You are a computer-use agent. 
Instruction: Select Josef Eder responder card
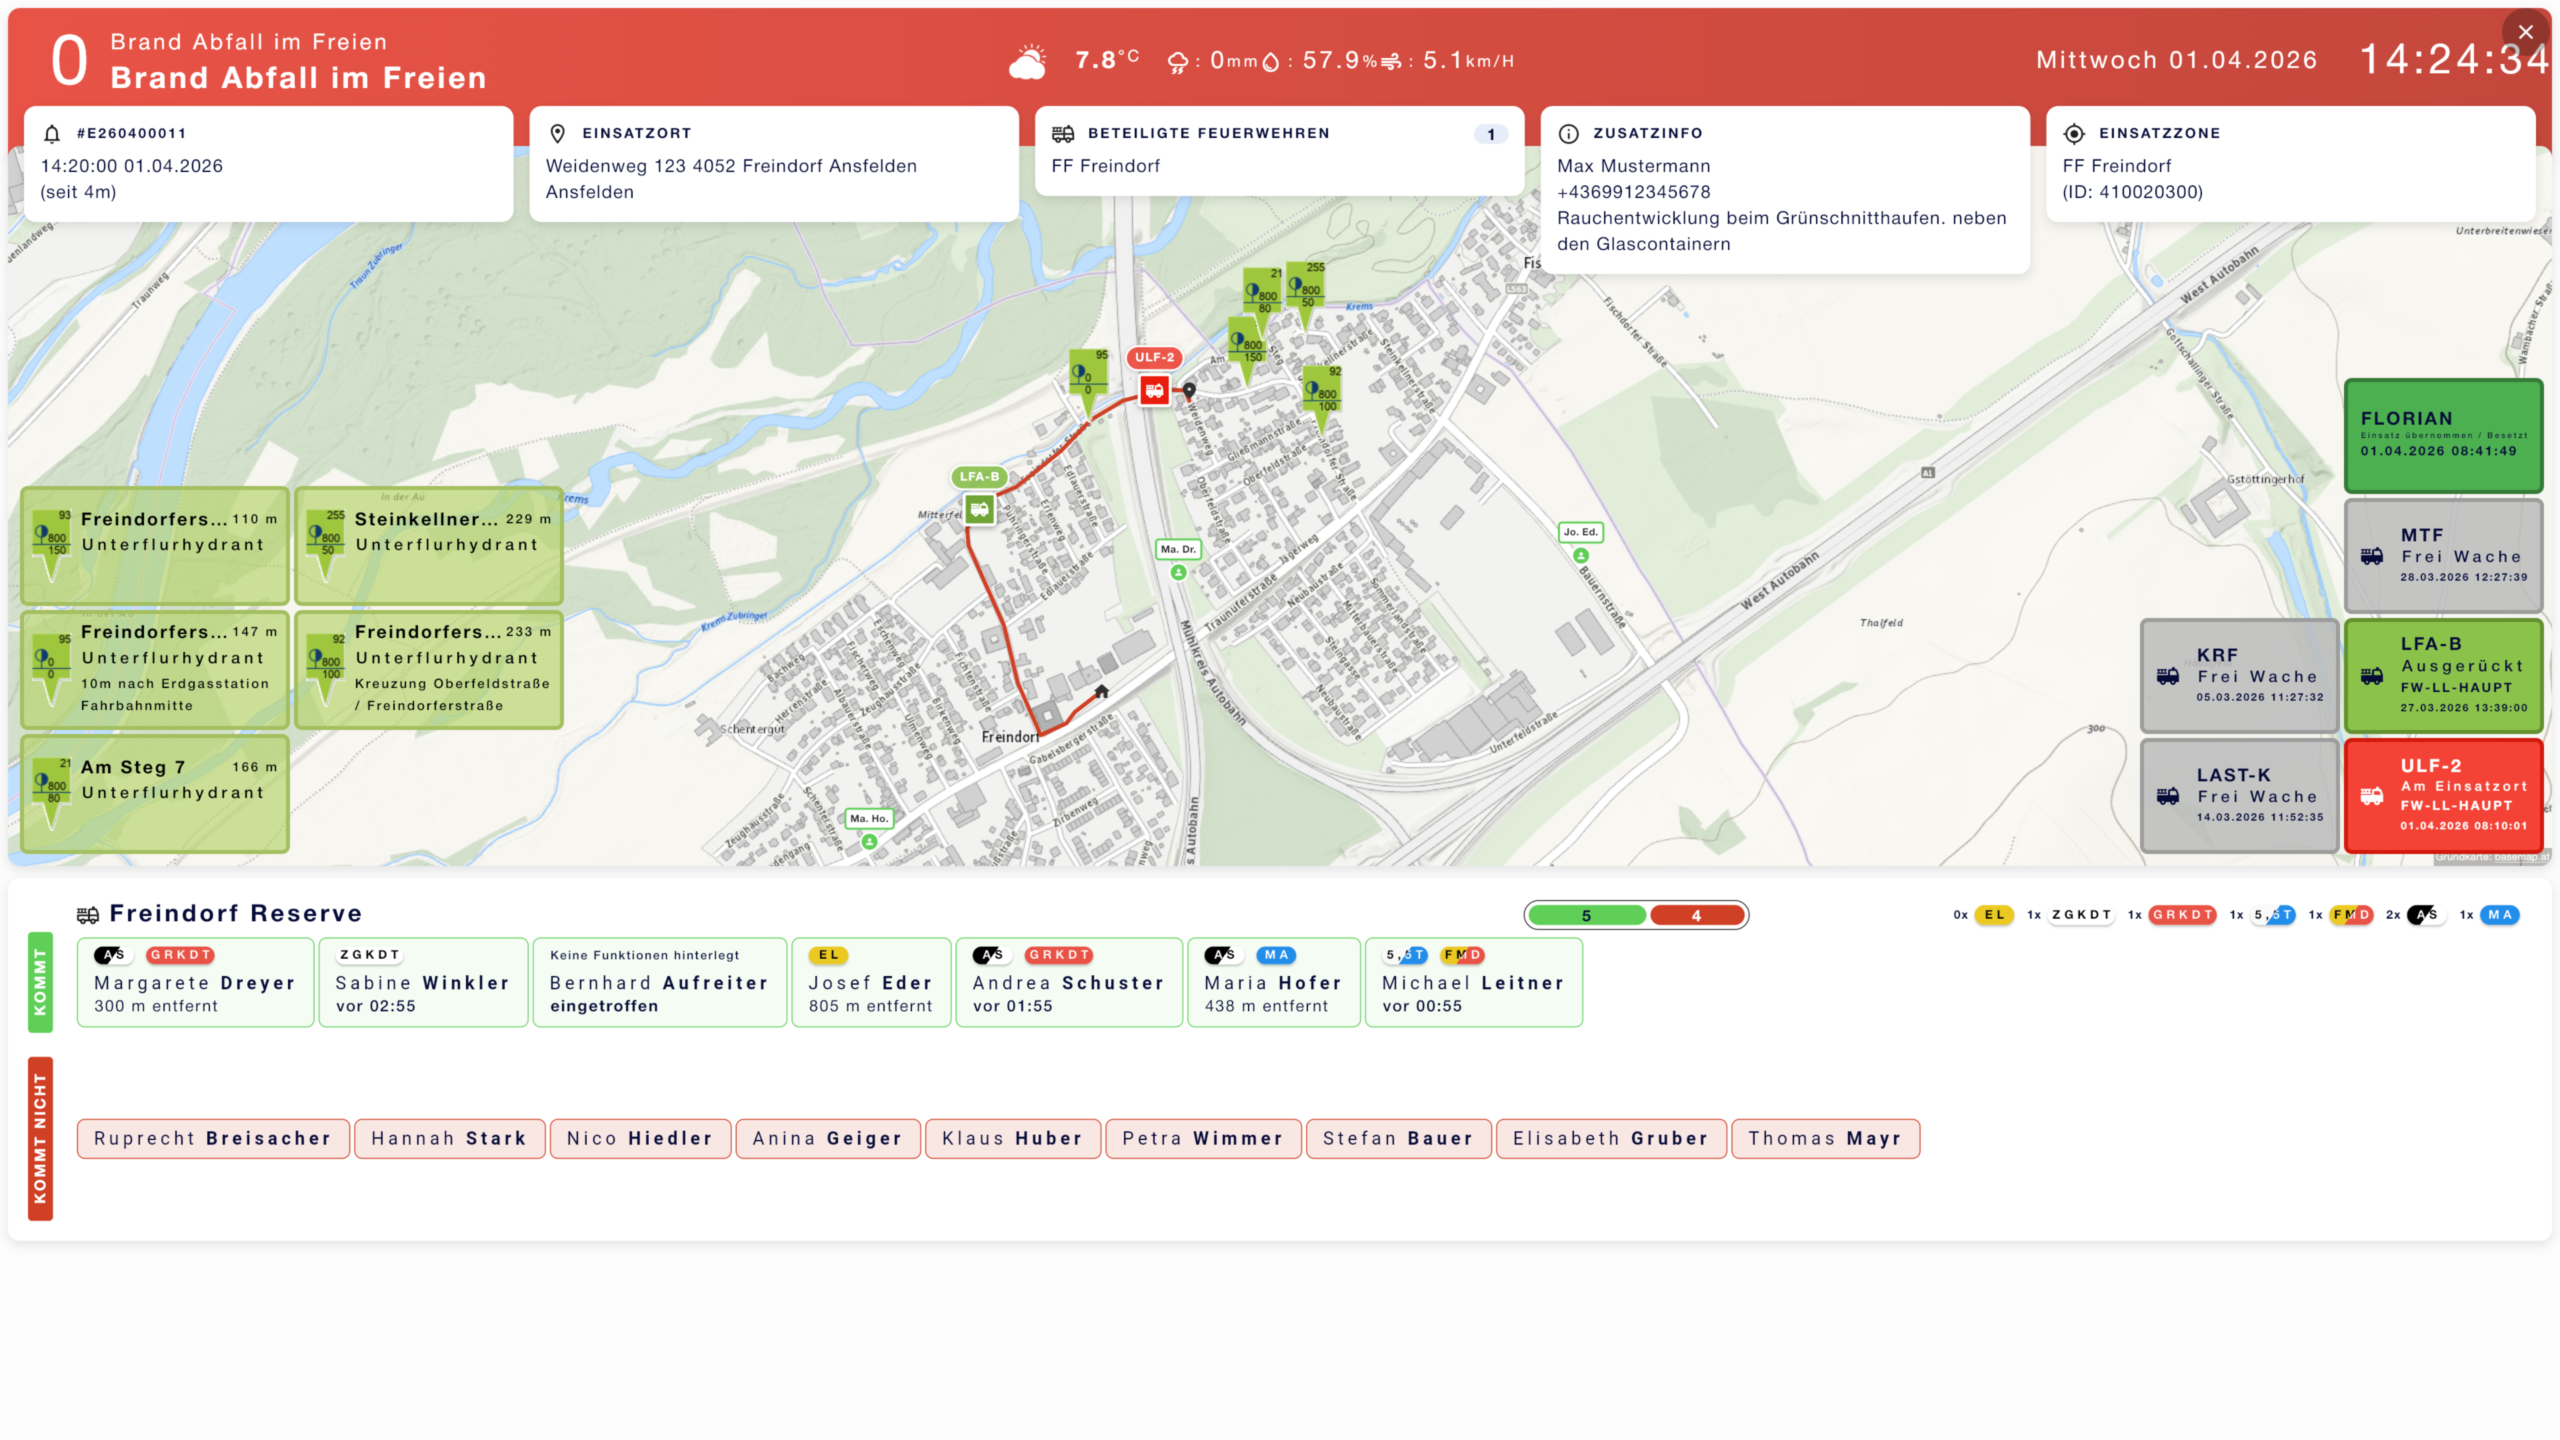[x=870, y=982]
